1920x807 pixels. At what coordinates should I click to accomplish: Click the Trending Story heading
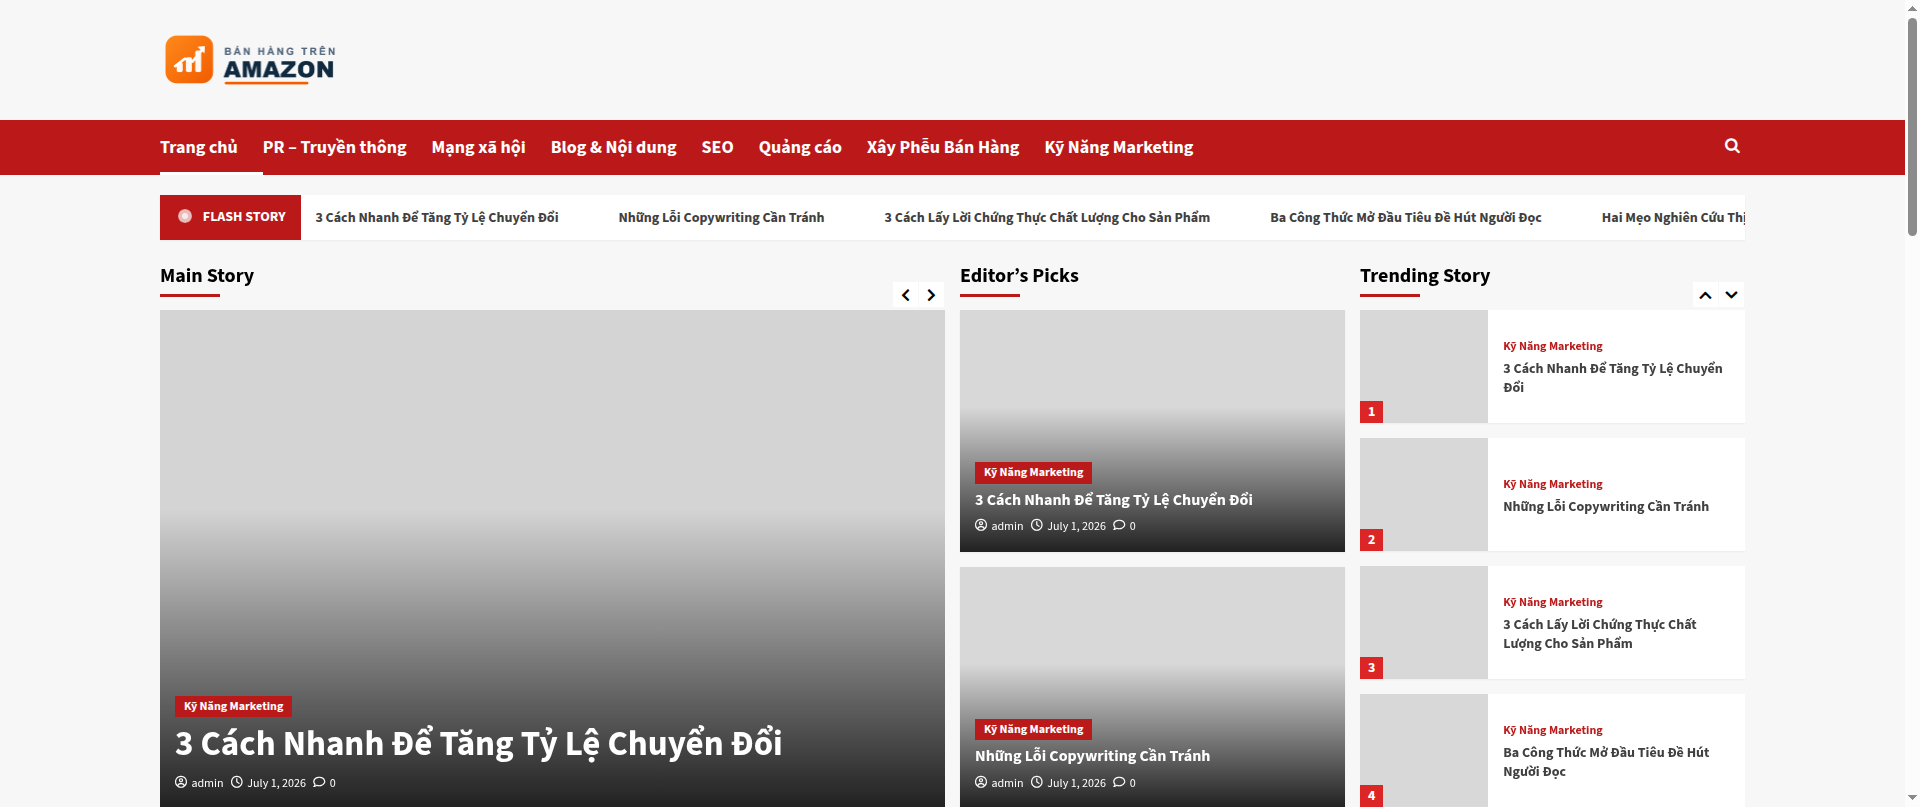1425,276
